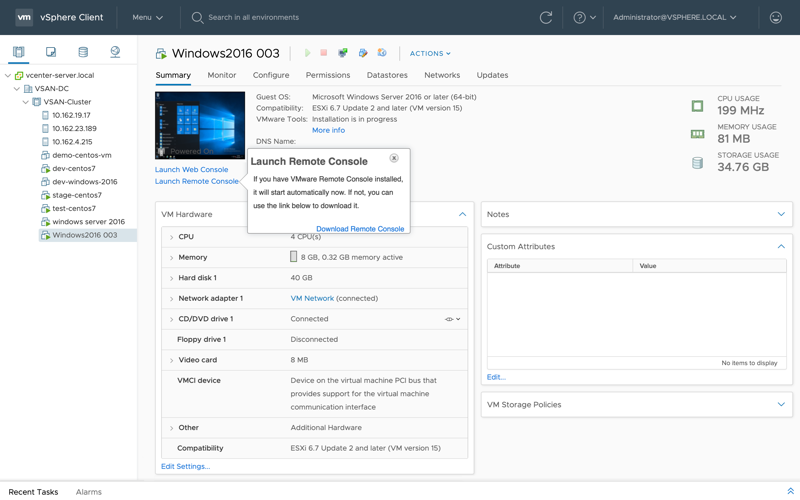Click the VM Network link
800x500 pixels.
pos(312,298)
